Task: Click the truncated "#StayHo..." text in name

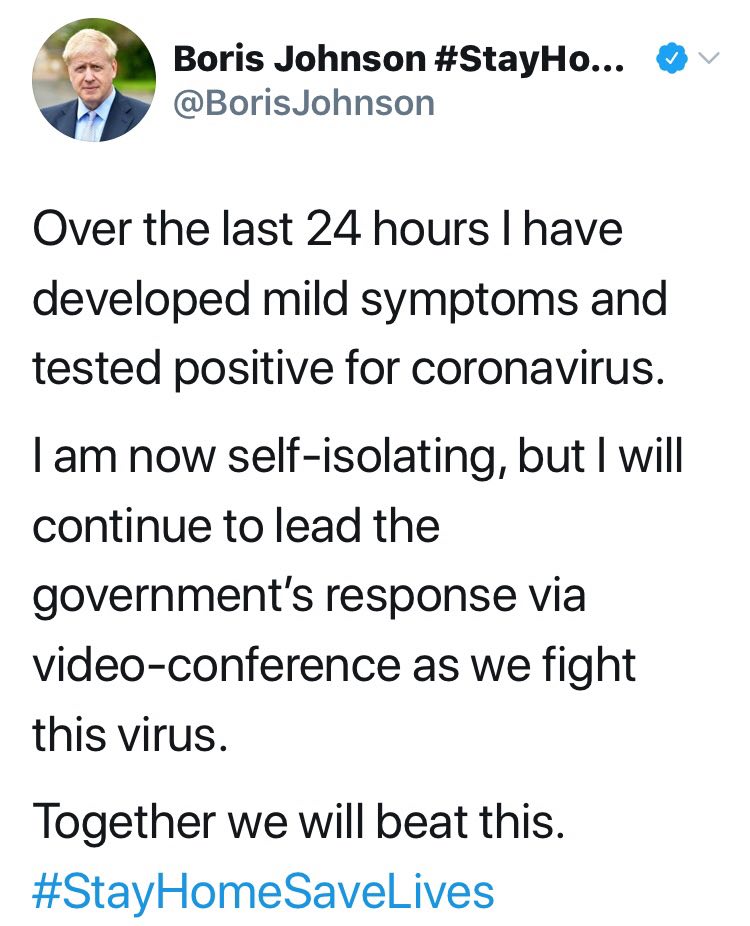Action: [x=532, y=59]
